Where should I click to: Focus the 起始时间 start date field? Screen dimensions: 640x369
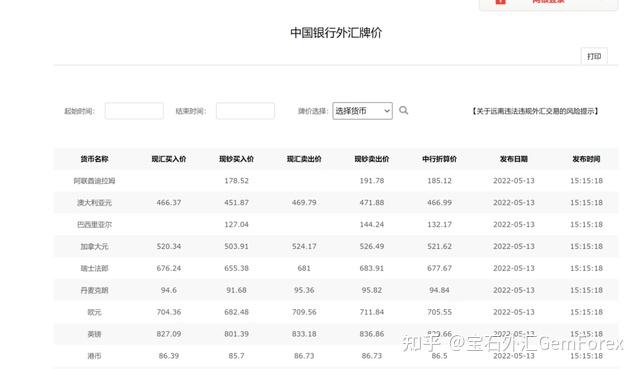coord(134,111)
